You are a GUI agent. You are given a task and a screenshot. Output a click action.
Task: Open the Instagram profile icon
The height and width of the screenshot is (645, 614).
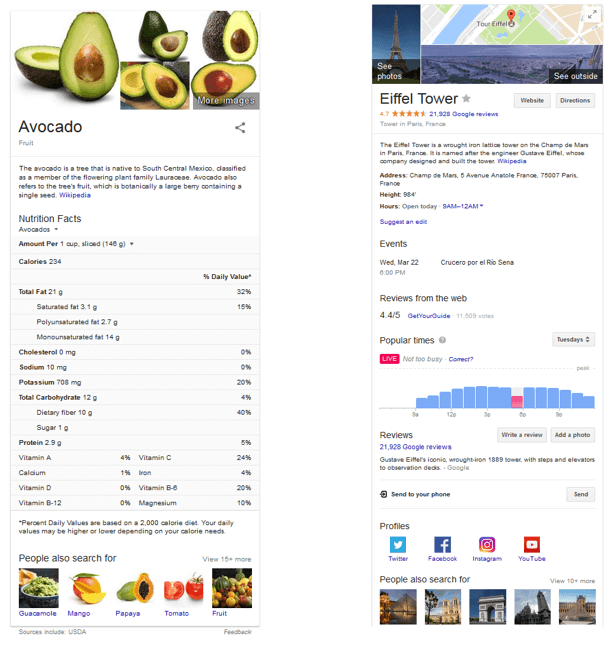(487, 545)
